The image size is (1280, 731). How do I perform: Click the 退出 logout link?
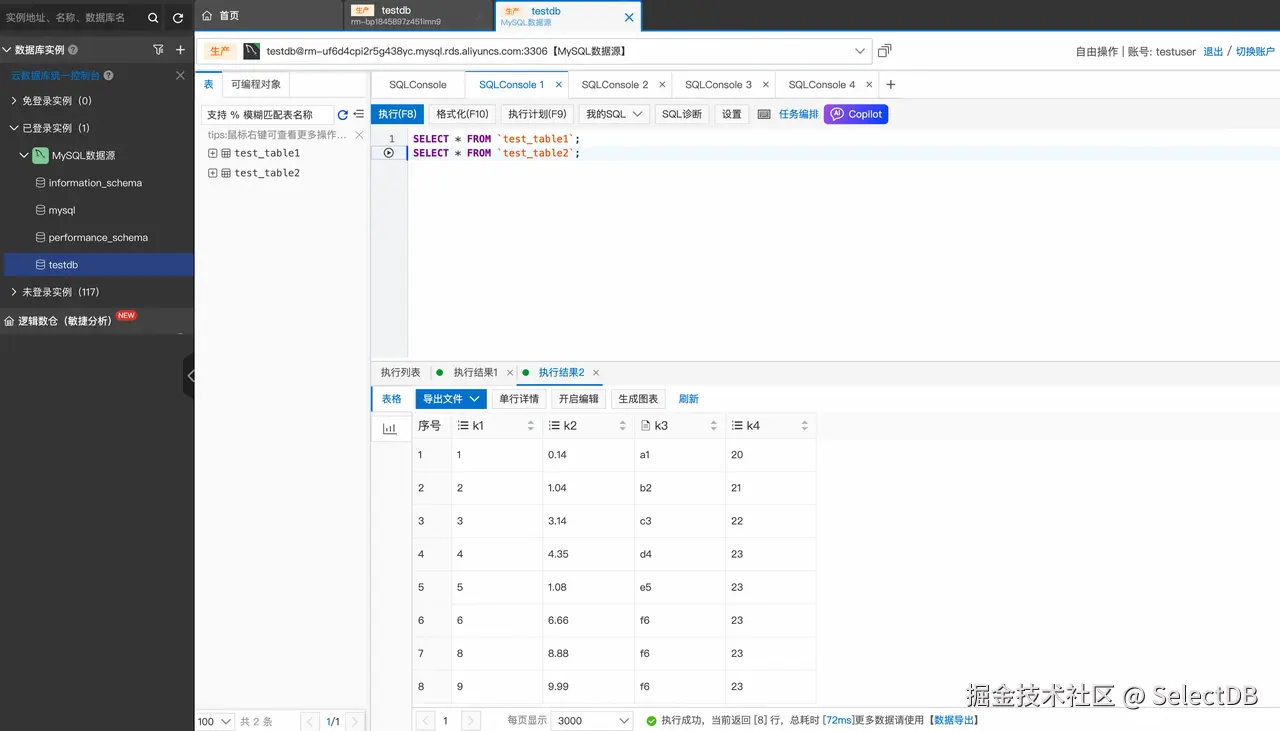[x=1213, y=51]
